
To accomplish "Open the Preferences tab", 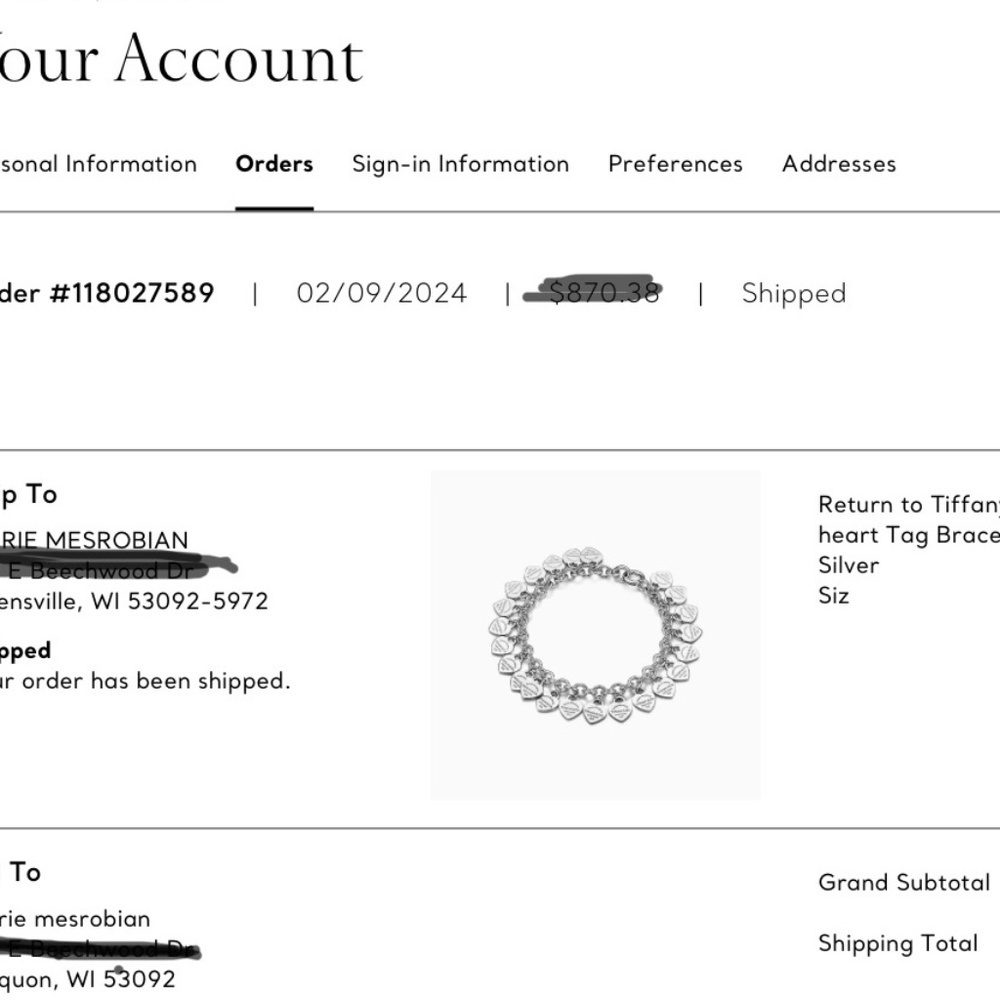I will (675, 164).
